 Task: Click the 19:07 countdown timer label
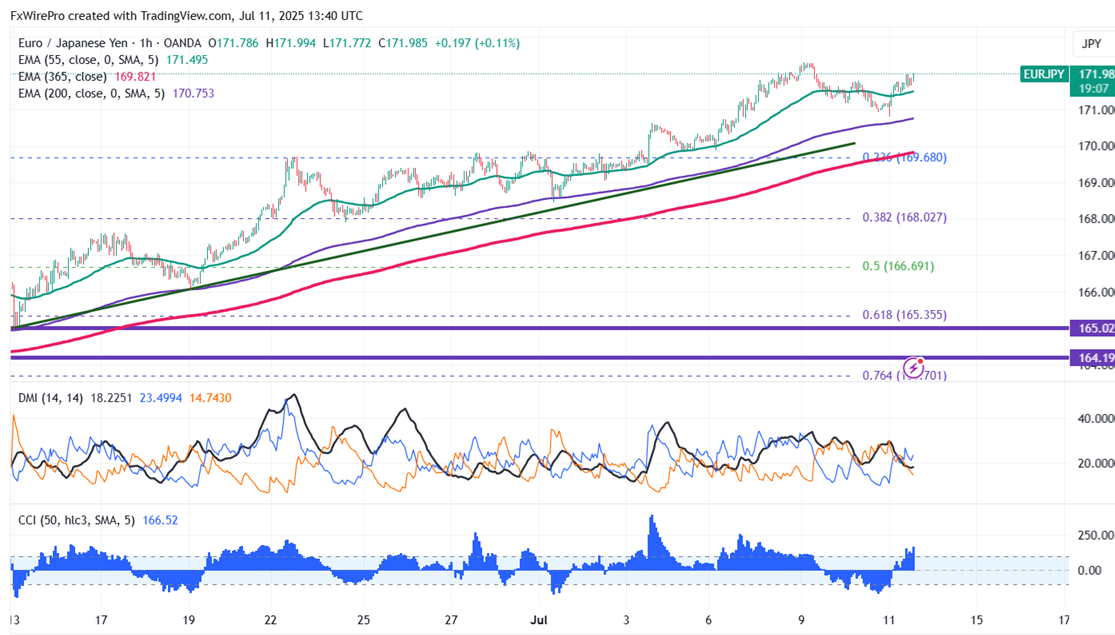[1093, 89]
